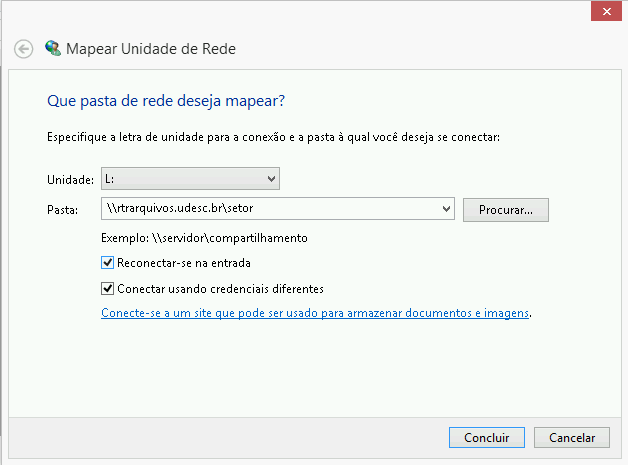This screenshot has width=628, height=465.
Task: Click the Especifique a letra de unidade instruction
Action: (x=273, y=135)
